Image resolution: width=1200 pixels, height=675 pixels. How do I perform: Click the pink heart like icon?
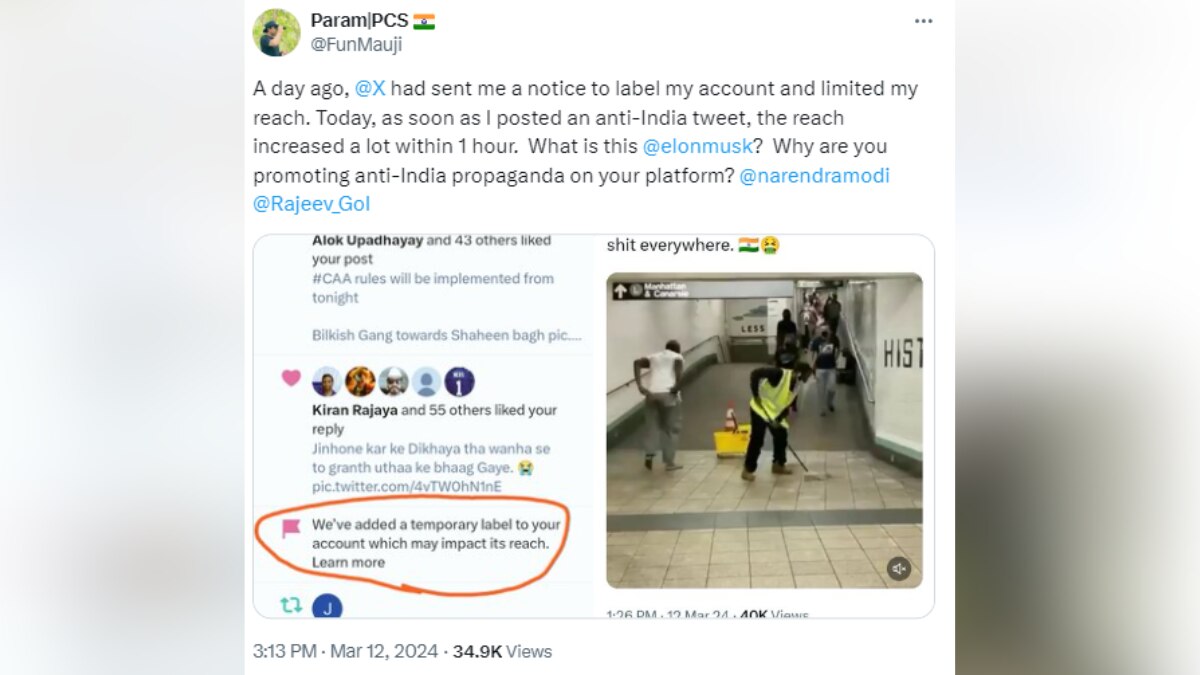tap(291, 378)
